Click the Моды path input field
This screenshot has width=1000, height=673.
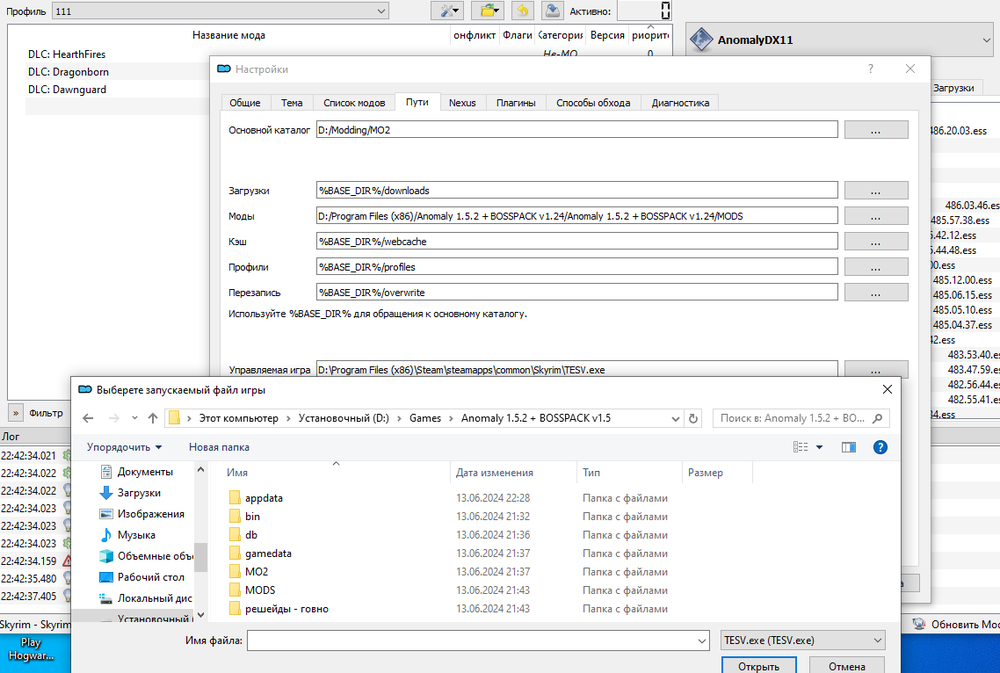tap(577, 216)
